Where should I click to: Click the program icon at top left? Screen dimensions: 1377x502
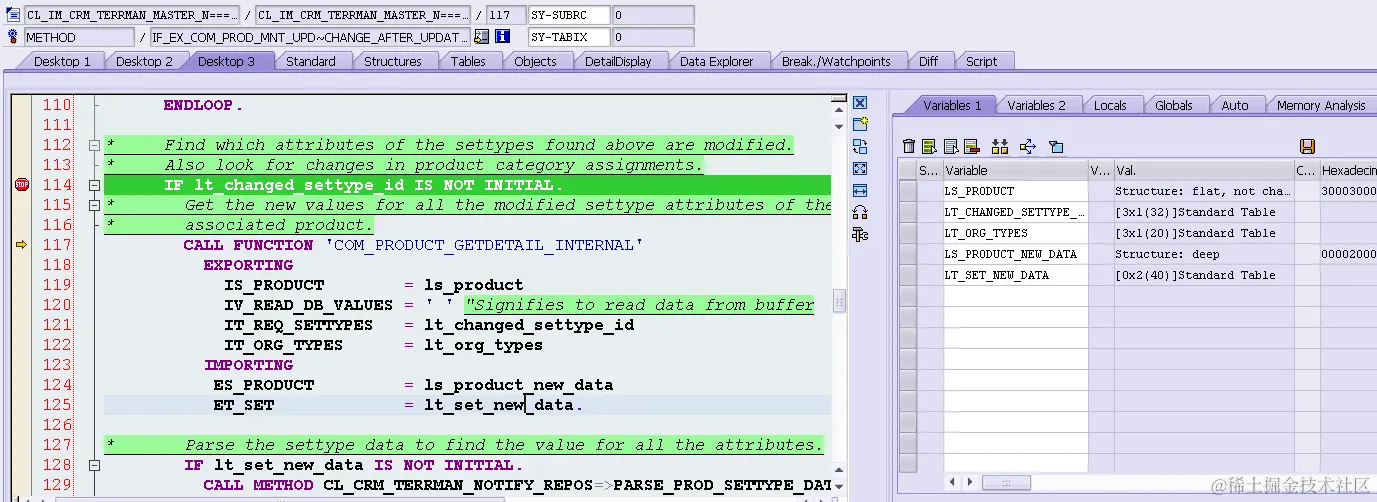coord(13,15)
